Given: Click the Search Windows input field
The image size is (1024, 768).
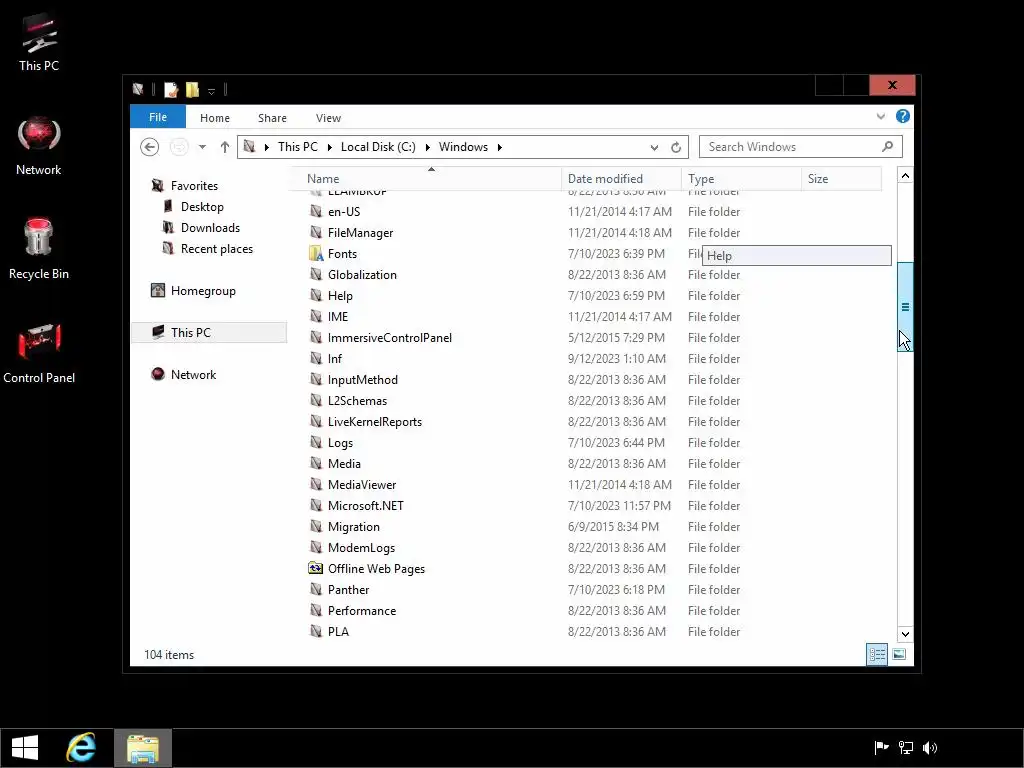Looking at the screenshot, I should (x=790, y=147).
